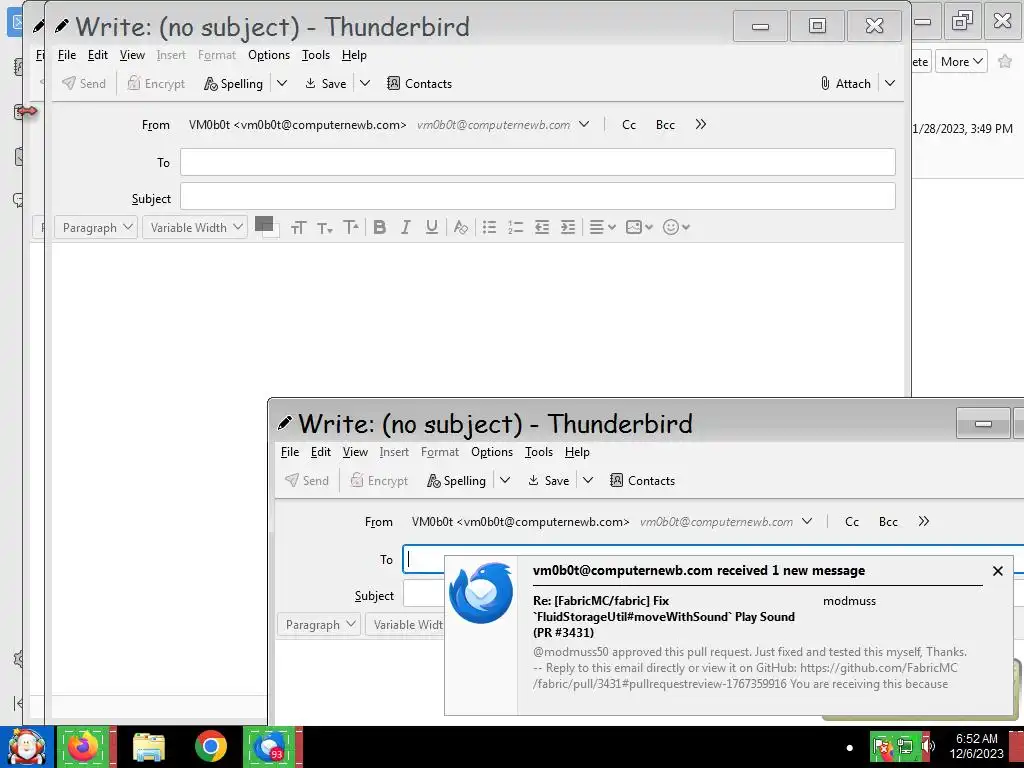Click Send in the back compose window
This screenshot has height=768, width=1024.
(x=84, y=84)
